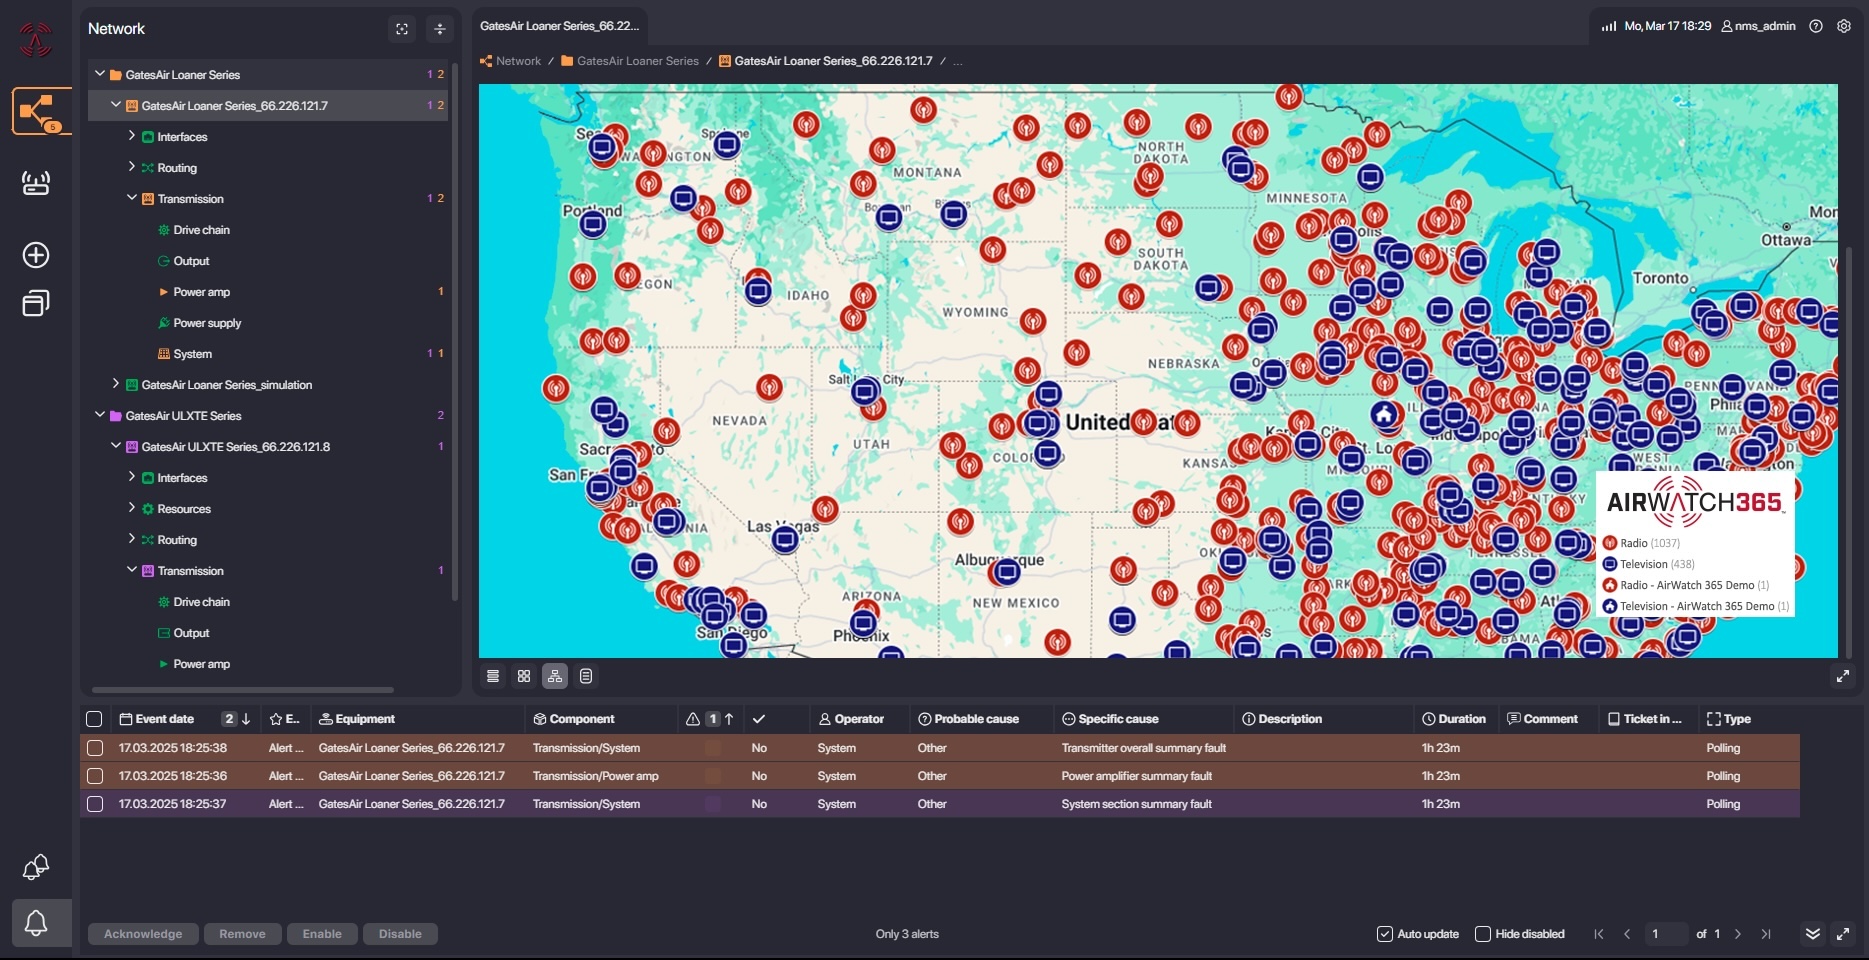
Task: Enable the Hide disabled checkbox
Action: click(1483, 934)
